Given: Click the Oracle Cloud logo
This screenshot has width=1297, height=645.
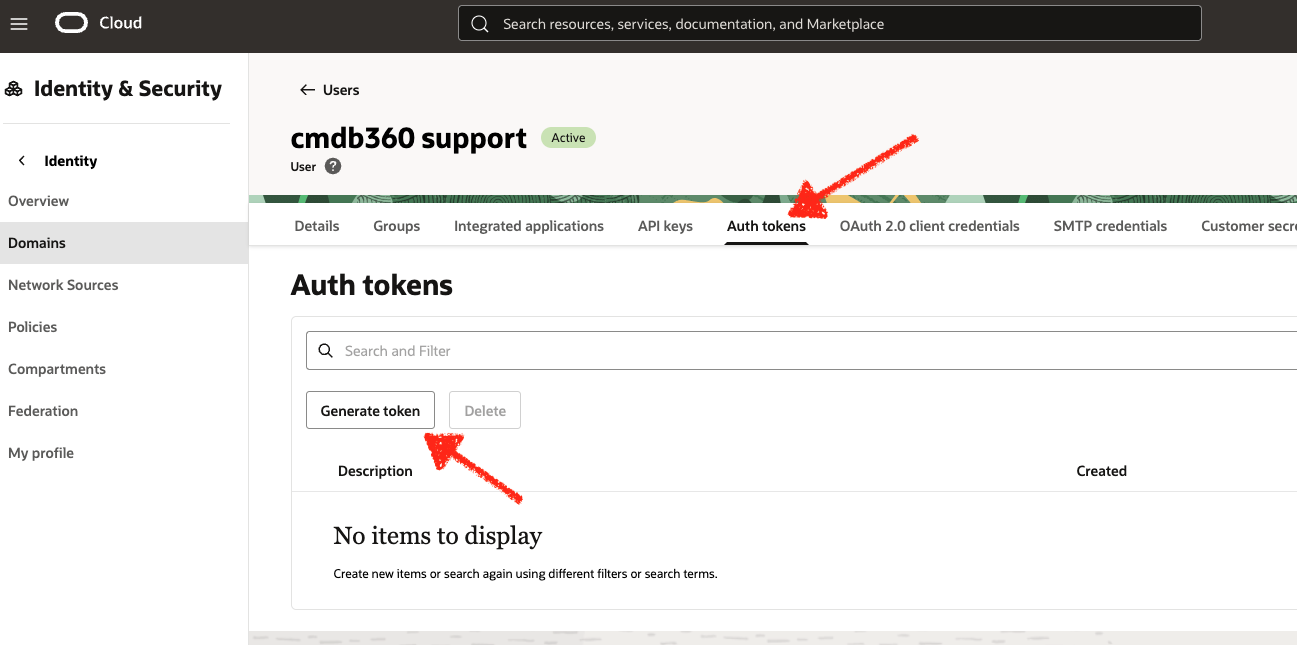Looking at the screenshot, I should coord(72,23).
